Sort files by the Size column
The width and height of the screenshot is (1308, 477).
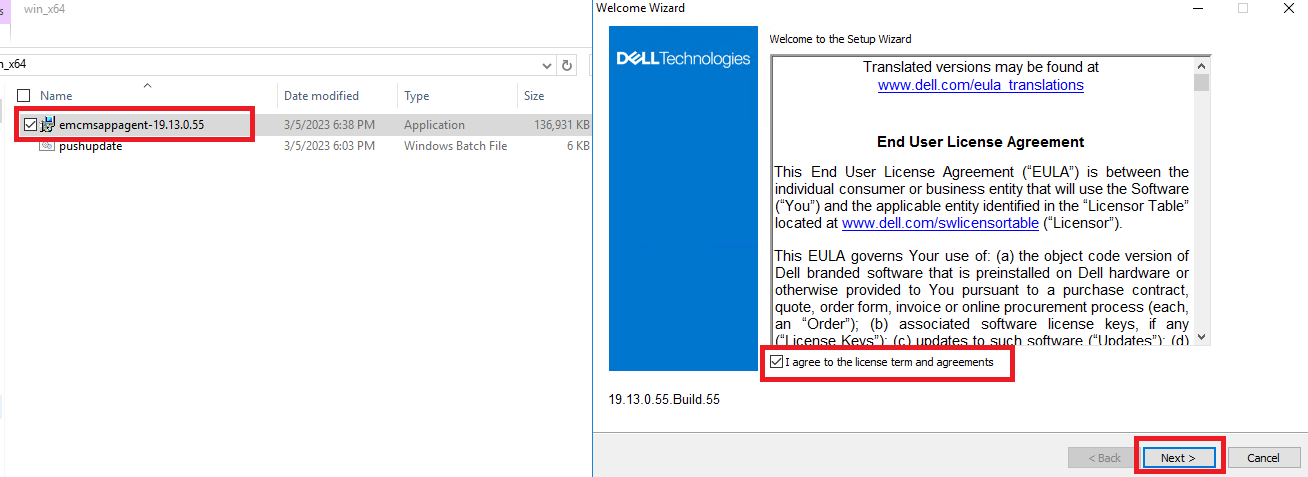(535, 96)
